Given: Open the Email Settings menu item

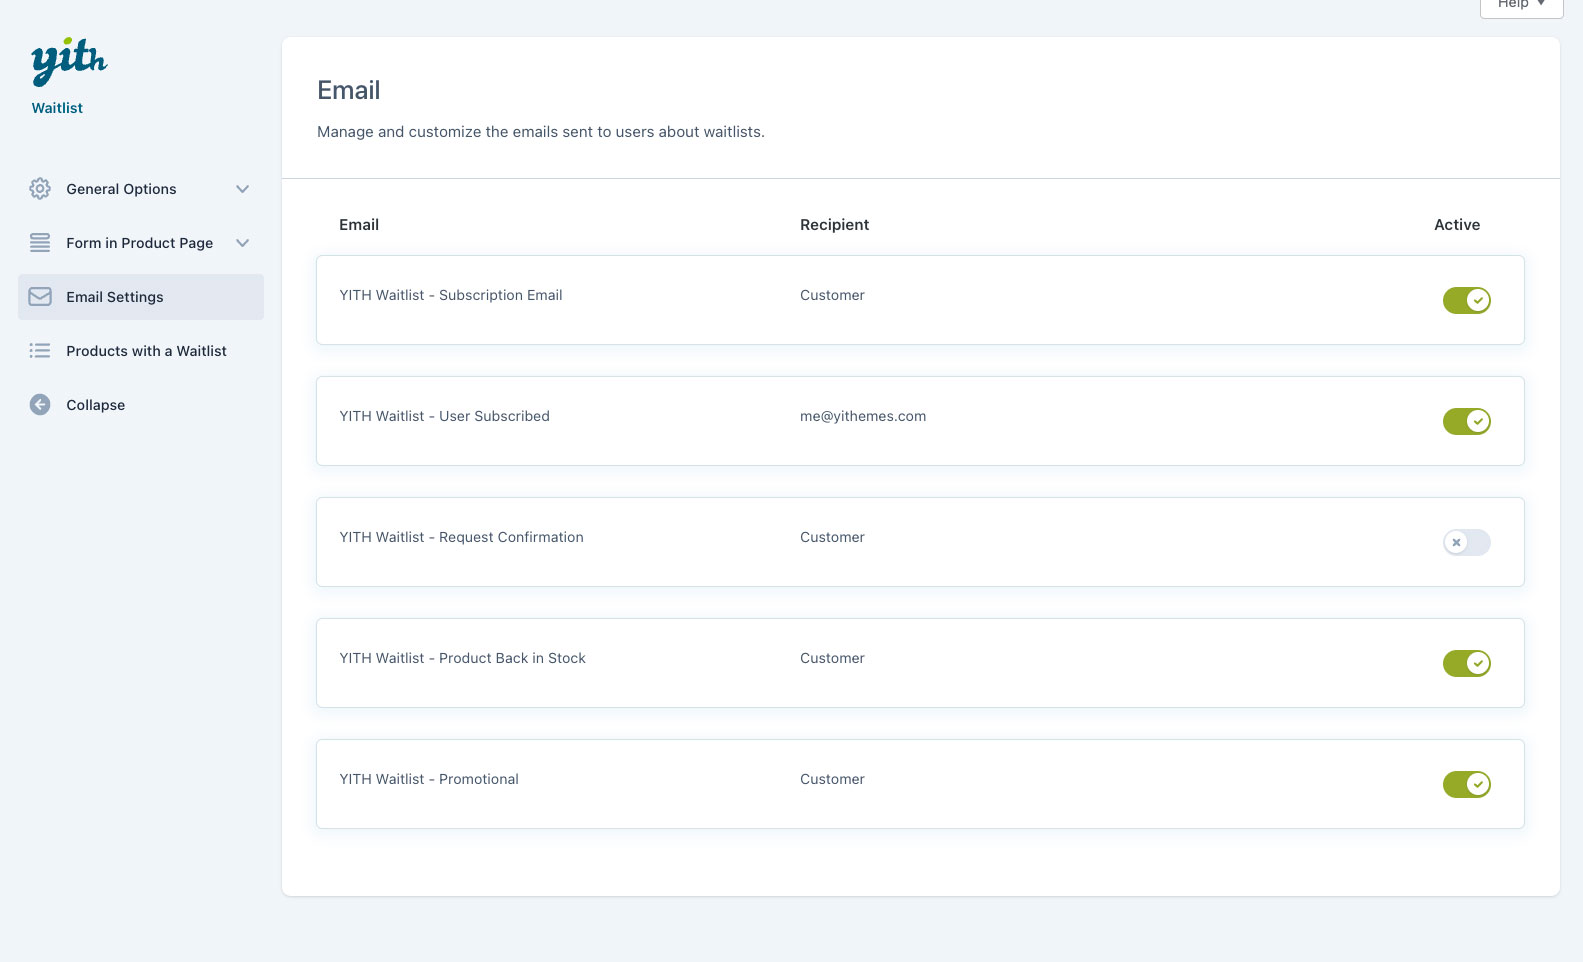Looking at the screenshot, I should pyautogui.click(x=115, y=297).
